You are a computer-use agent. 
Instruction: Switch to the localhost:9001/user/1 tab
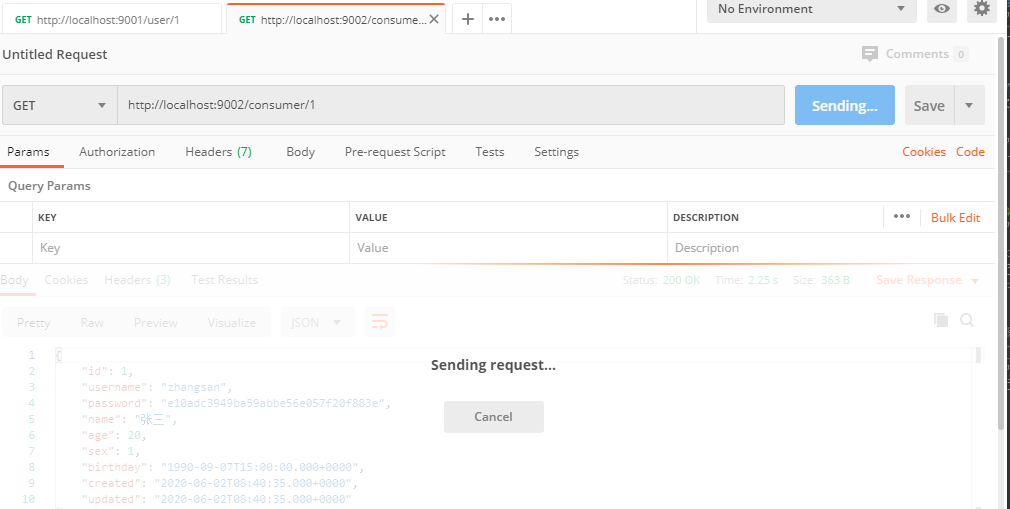pyautogui.click(x=110, y=19)
